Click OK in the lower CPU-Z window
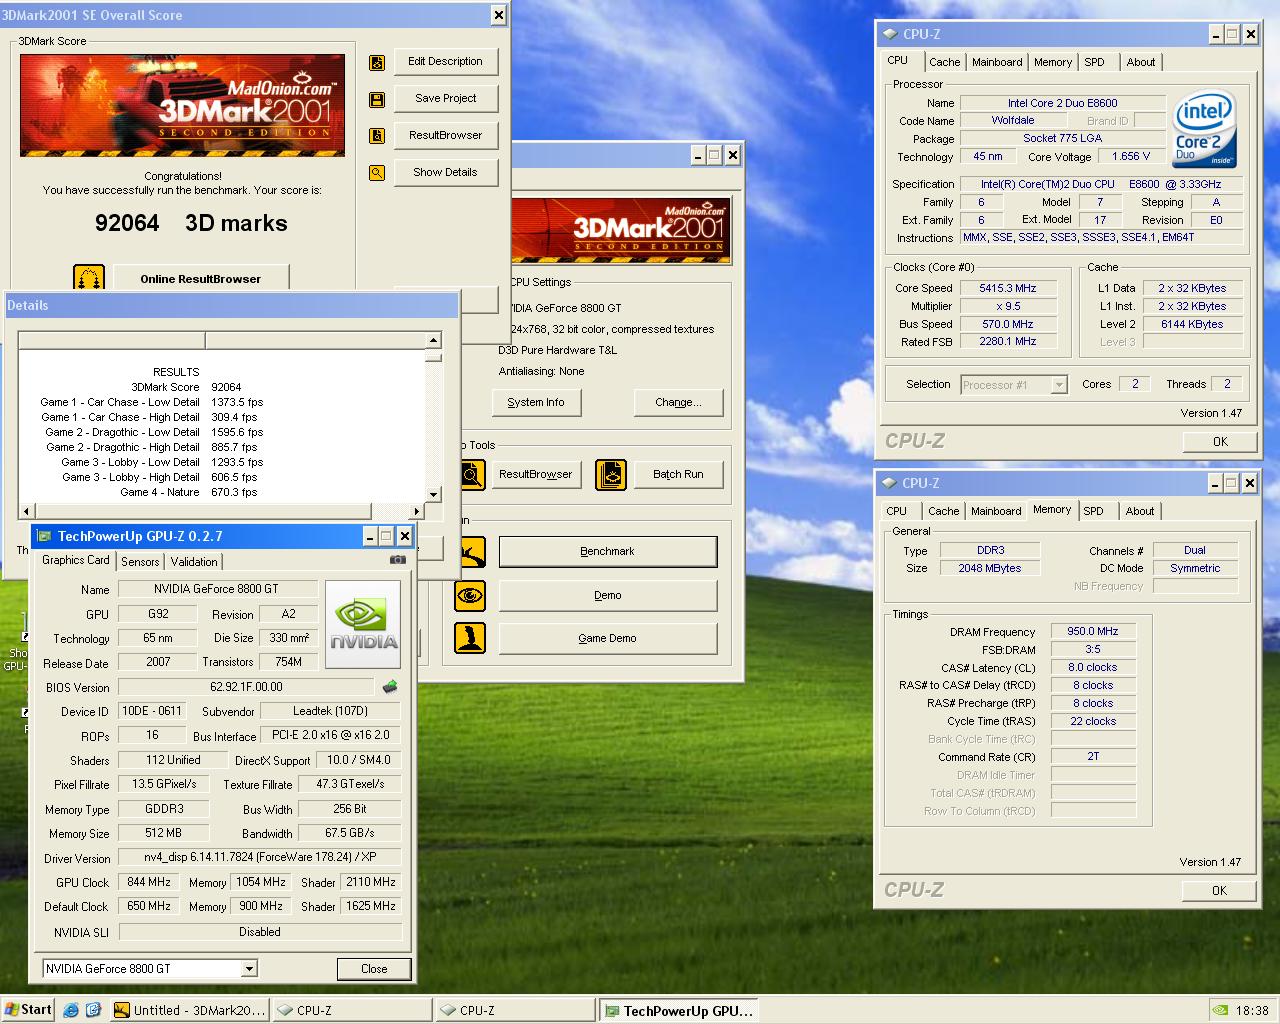1280x1024 pixels. point(1220,890)
